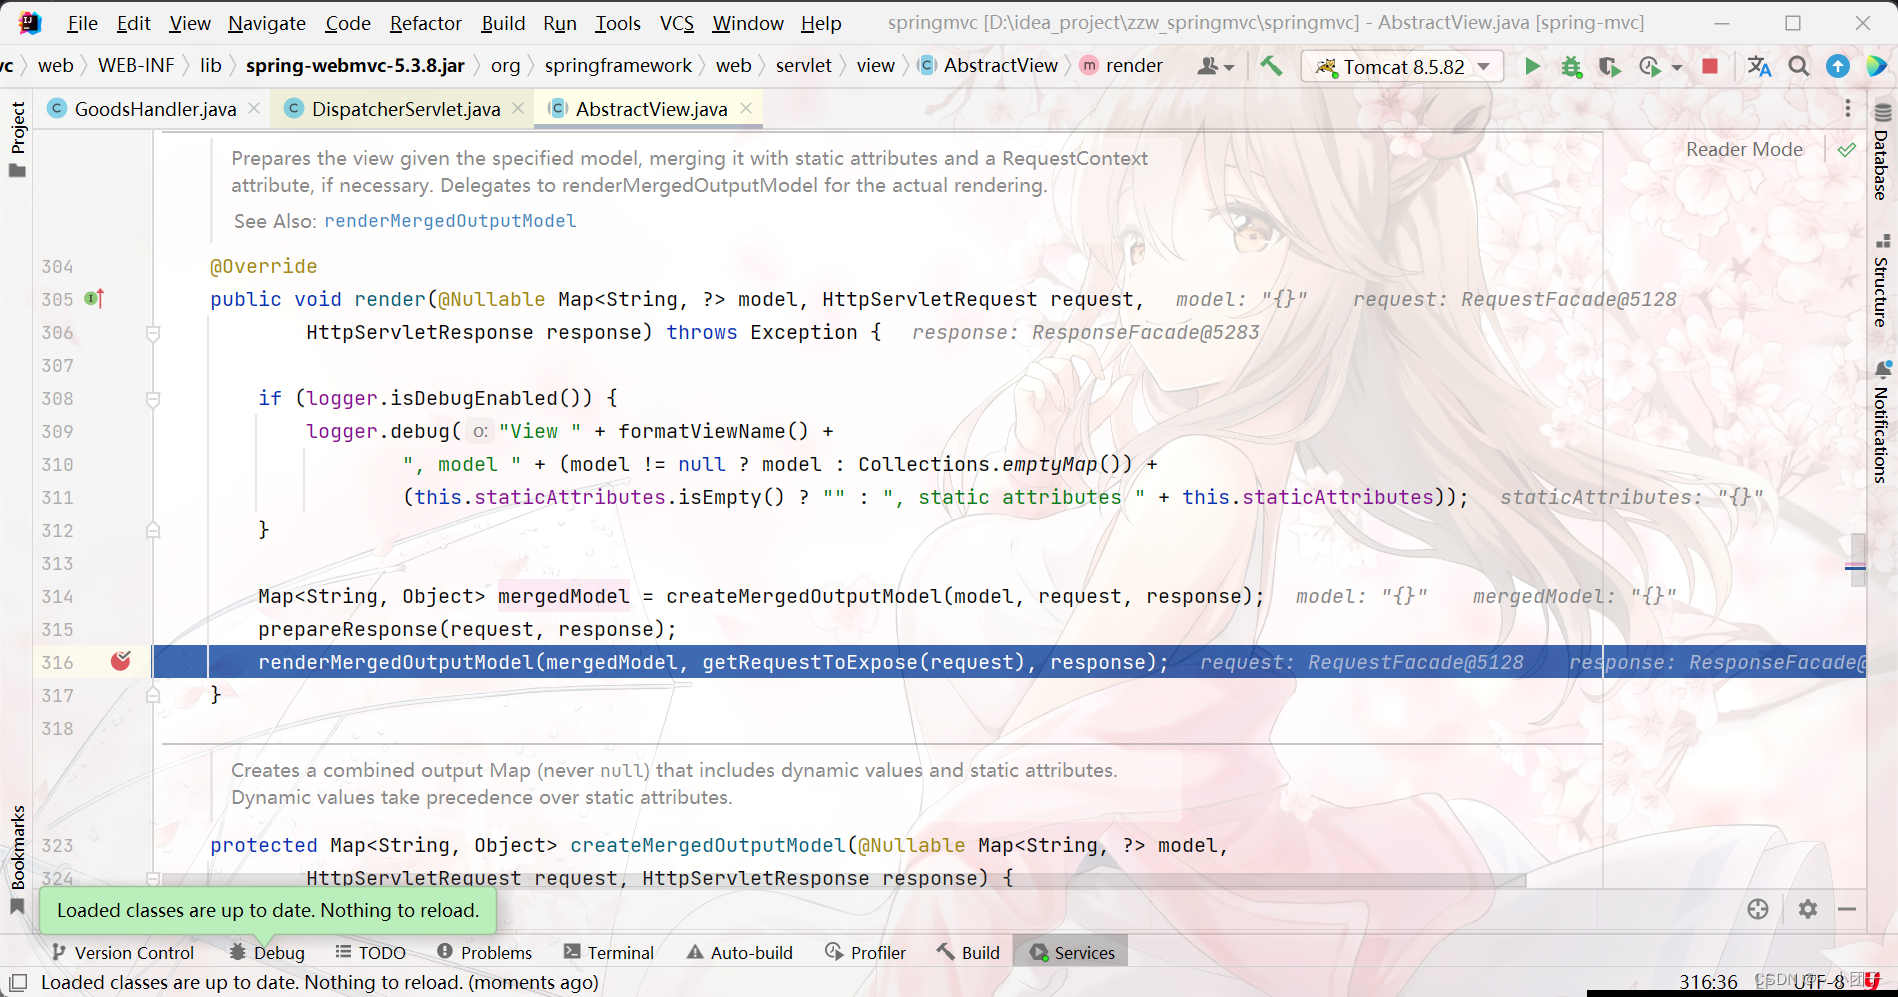Collapse the fold marker at line 306
The width and height of the screenshot is (1898, 997).
[x=153, y=333]
